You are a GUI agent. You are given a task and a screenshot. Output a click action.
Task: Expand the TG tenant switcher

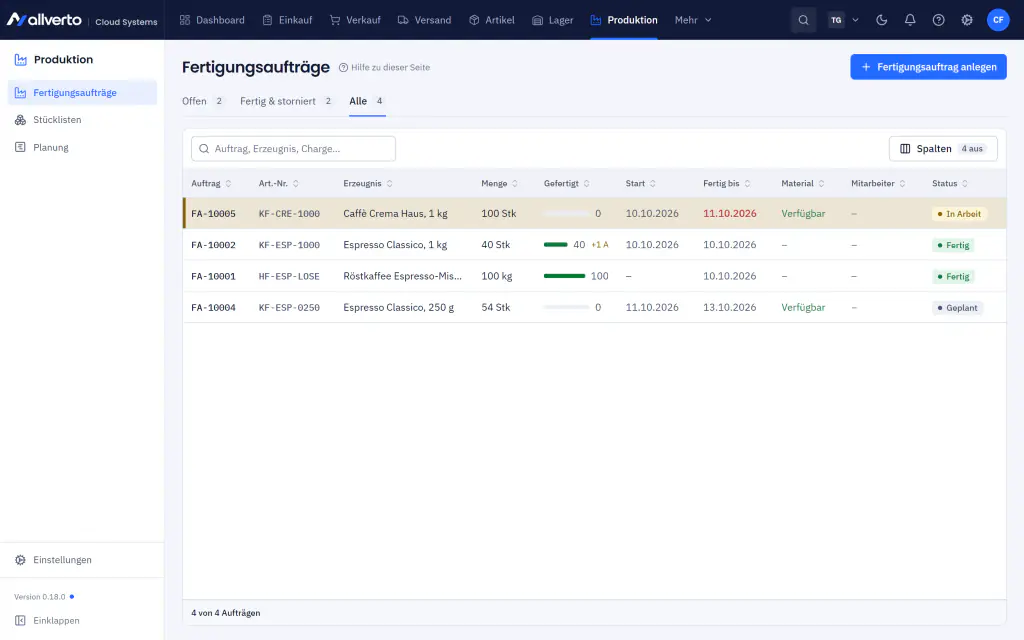point(843,20)
